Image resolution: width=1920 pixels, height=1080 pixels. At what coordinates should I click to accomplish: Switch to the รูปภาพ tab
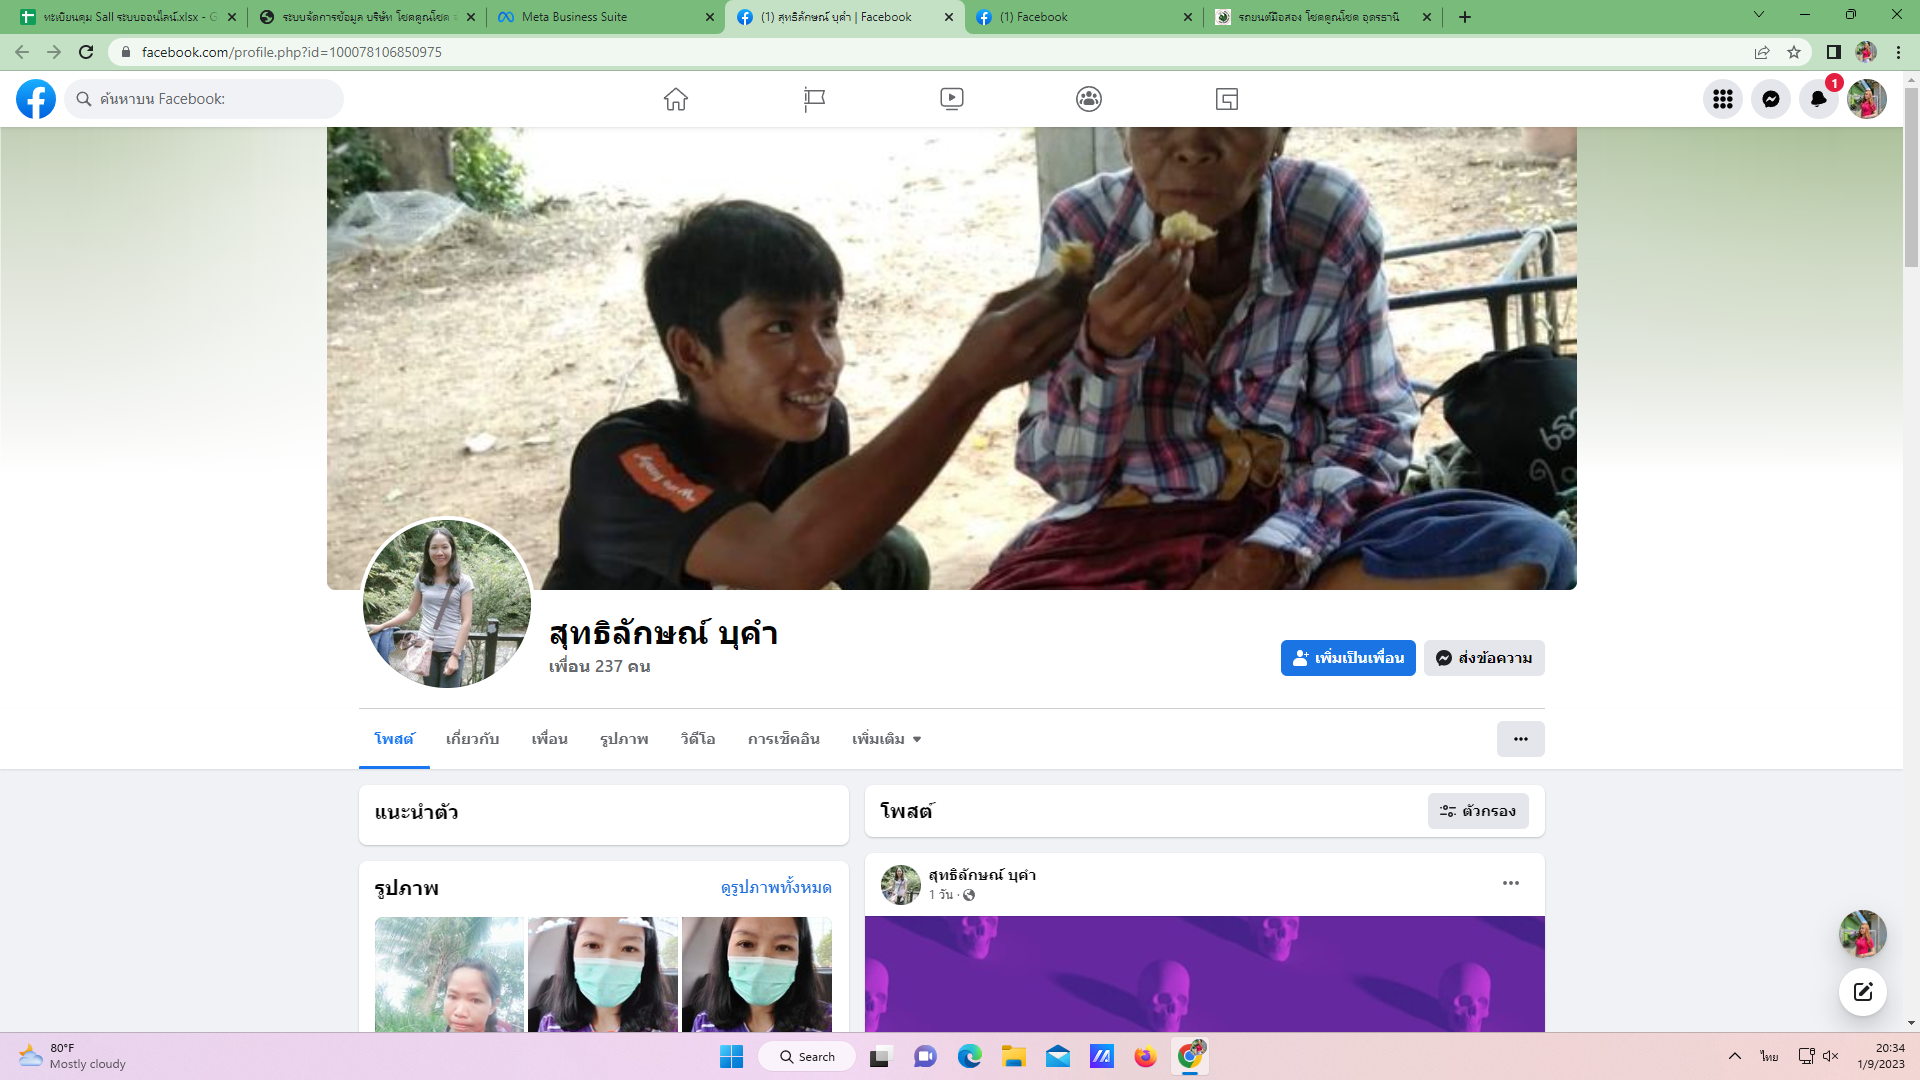pyautogui.click(x=624, y=739)
